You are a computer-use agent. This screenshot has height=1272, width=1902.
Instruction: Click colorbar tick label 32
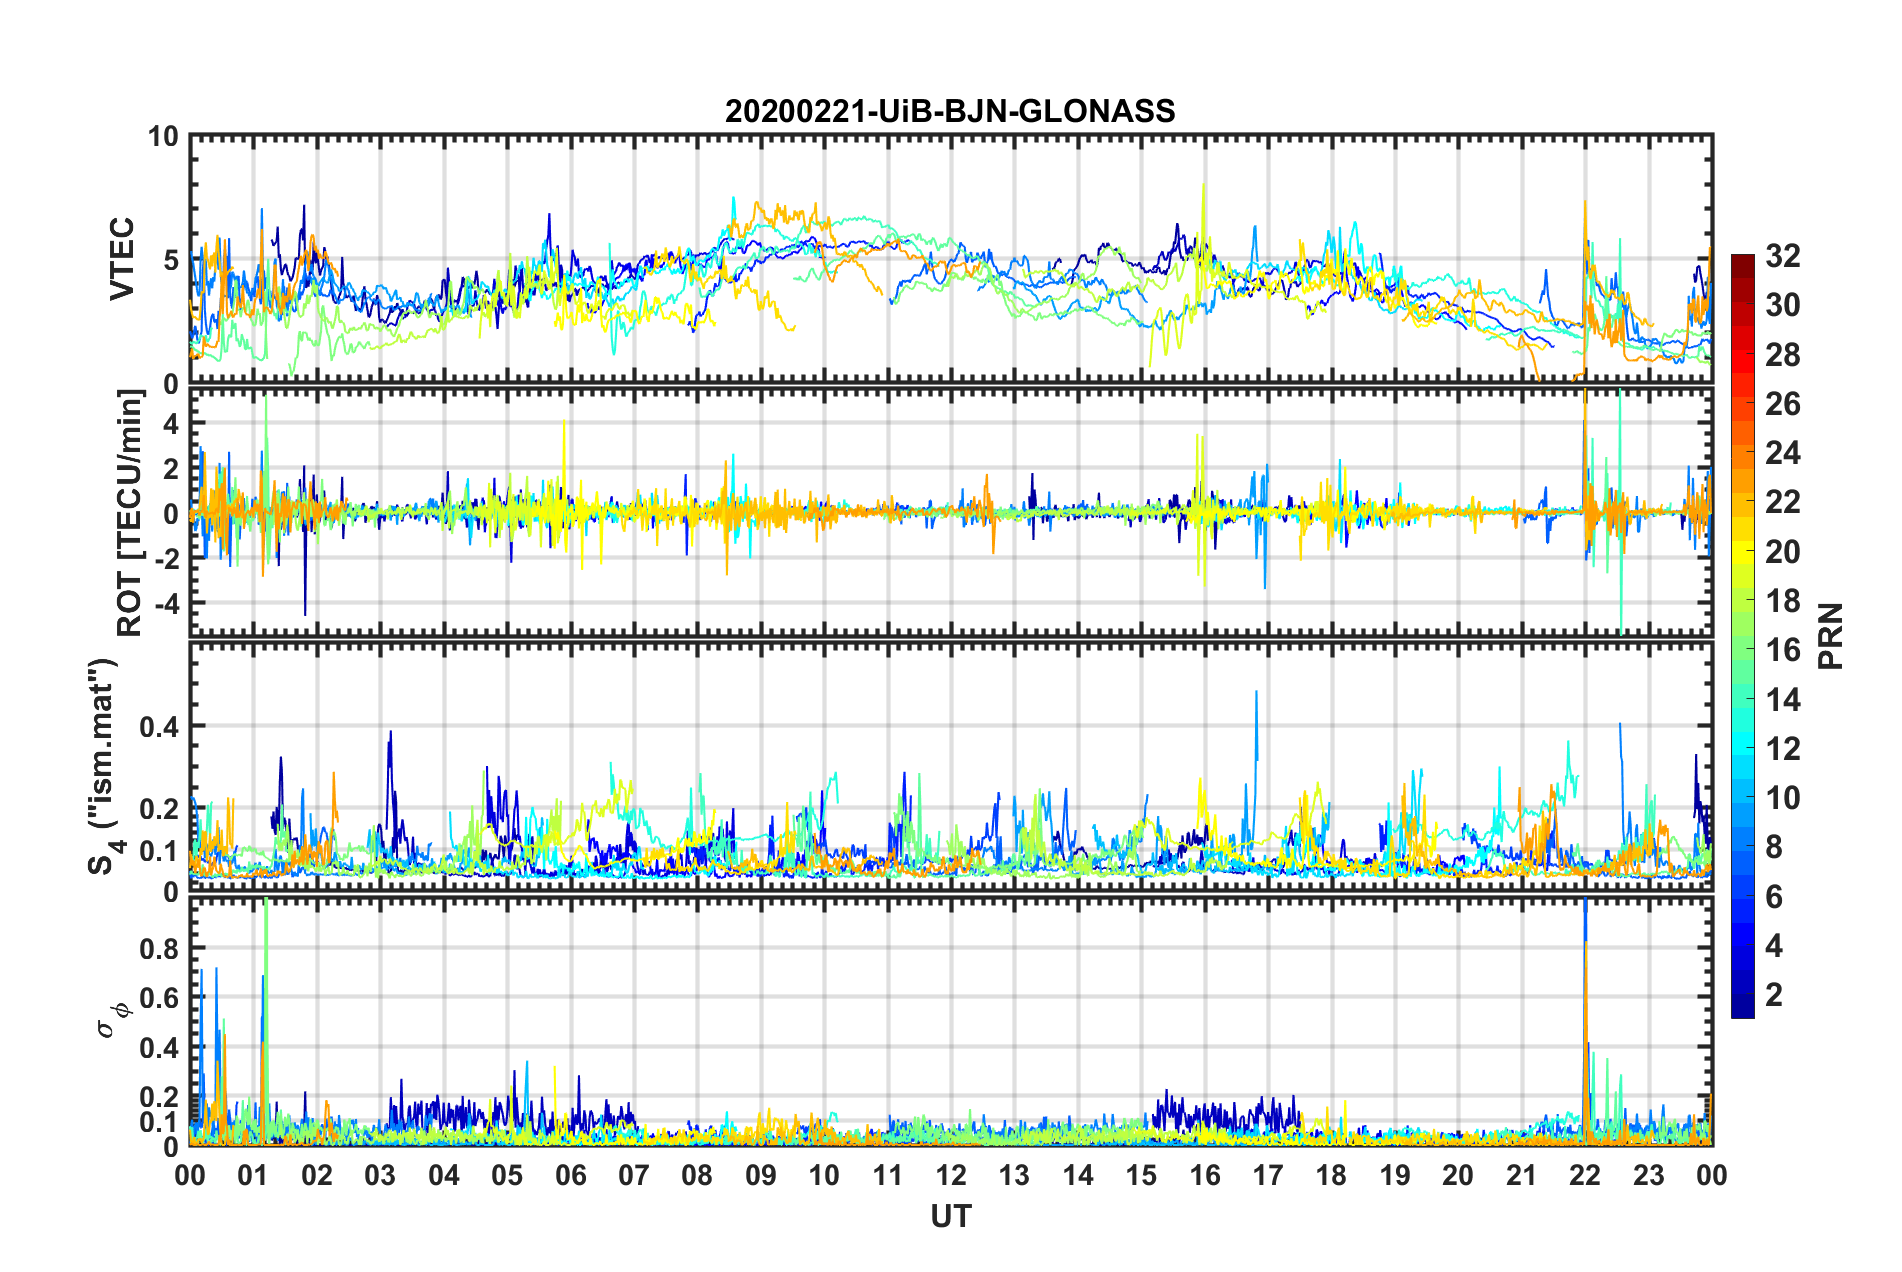pyautogui.click(x=1783, y=256)
